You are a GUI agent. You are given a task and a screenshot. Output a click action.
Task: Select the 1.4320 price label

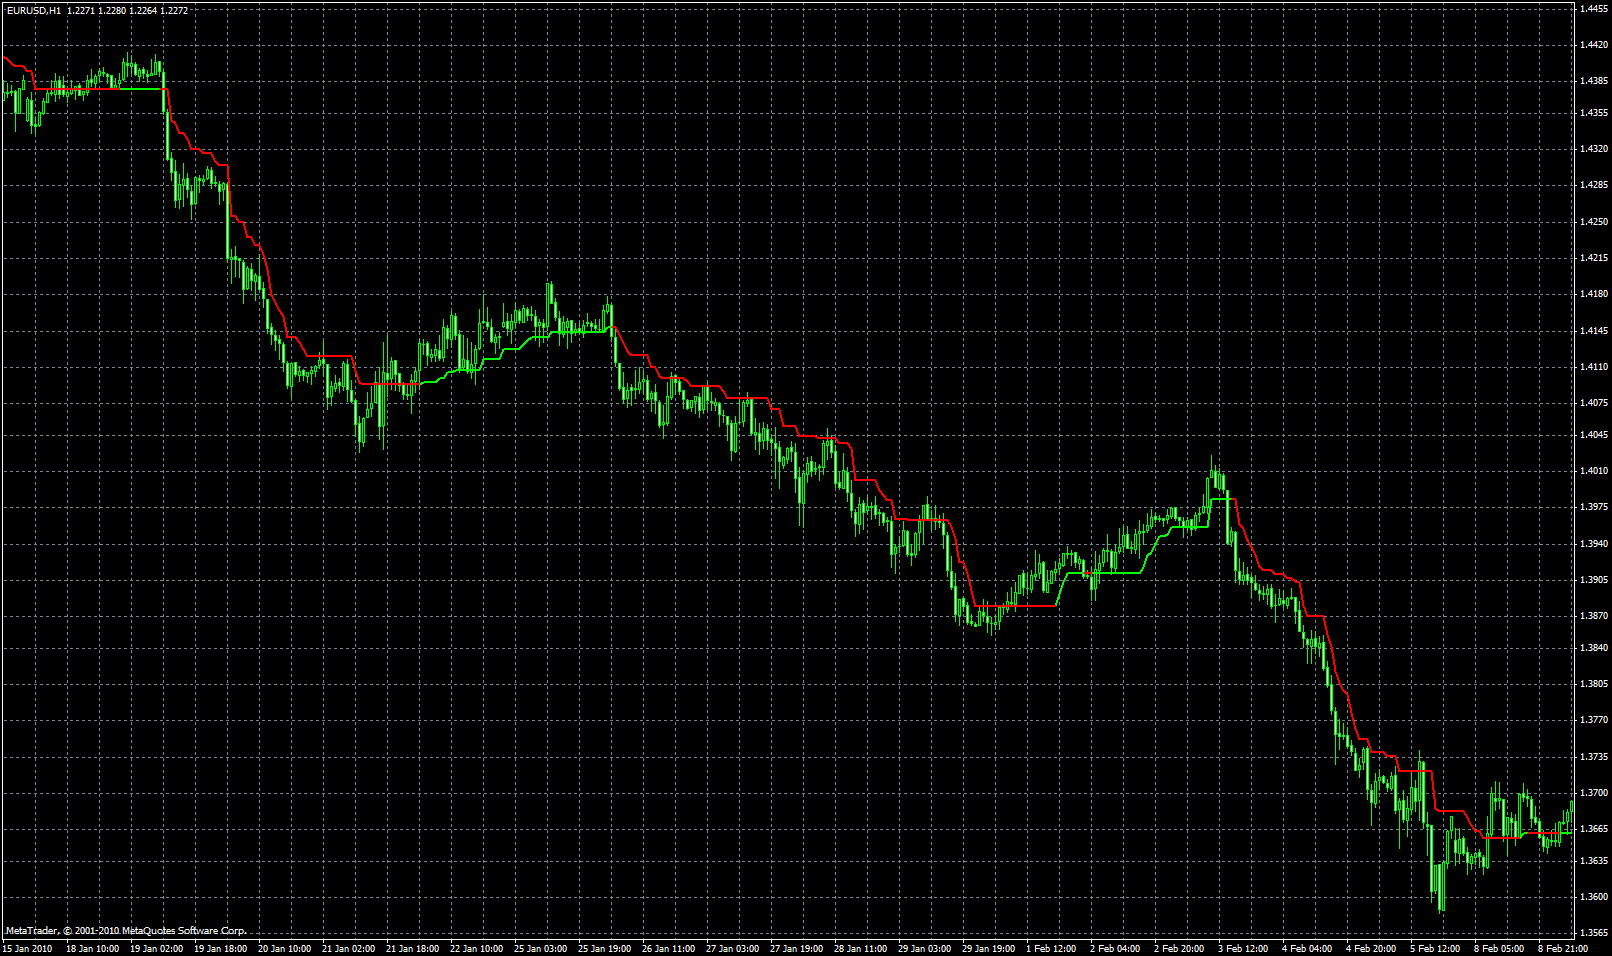tap(1594, 149)
